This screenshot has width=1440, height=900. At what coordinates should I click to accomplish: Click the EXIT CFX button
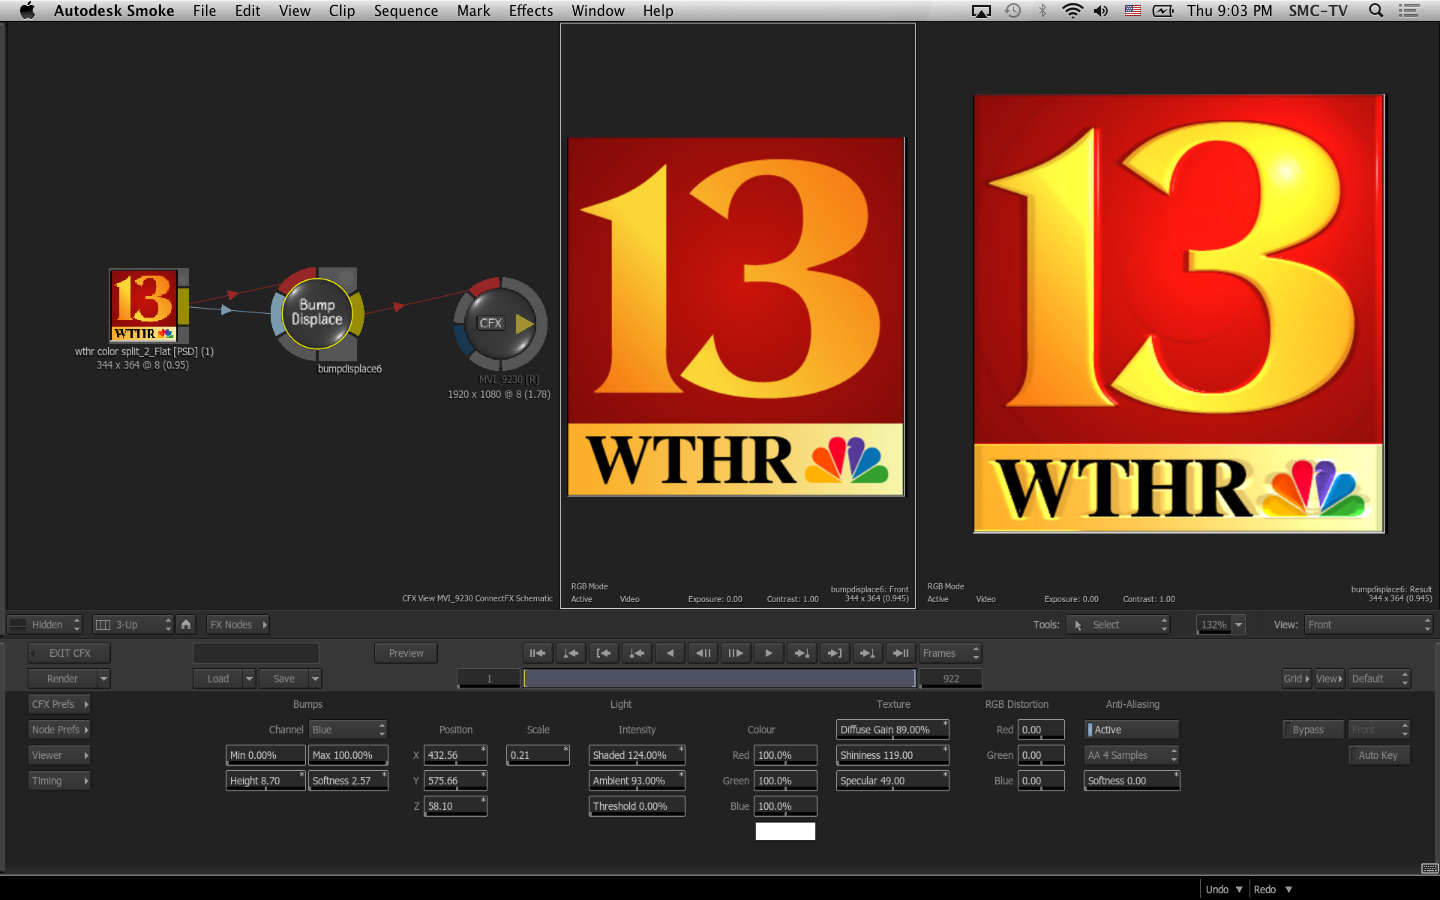[x=69, y=653]
